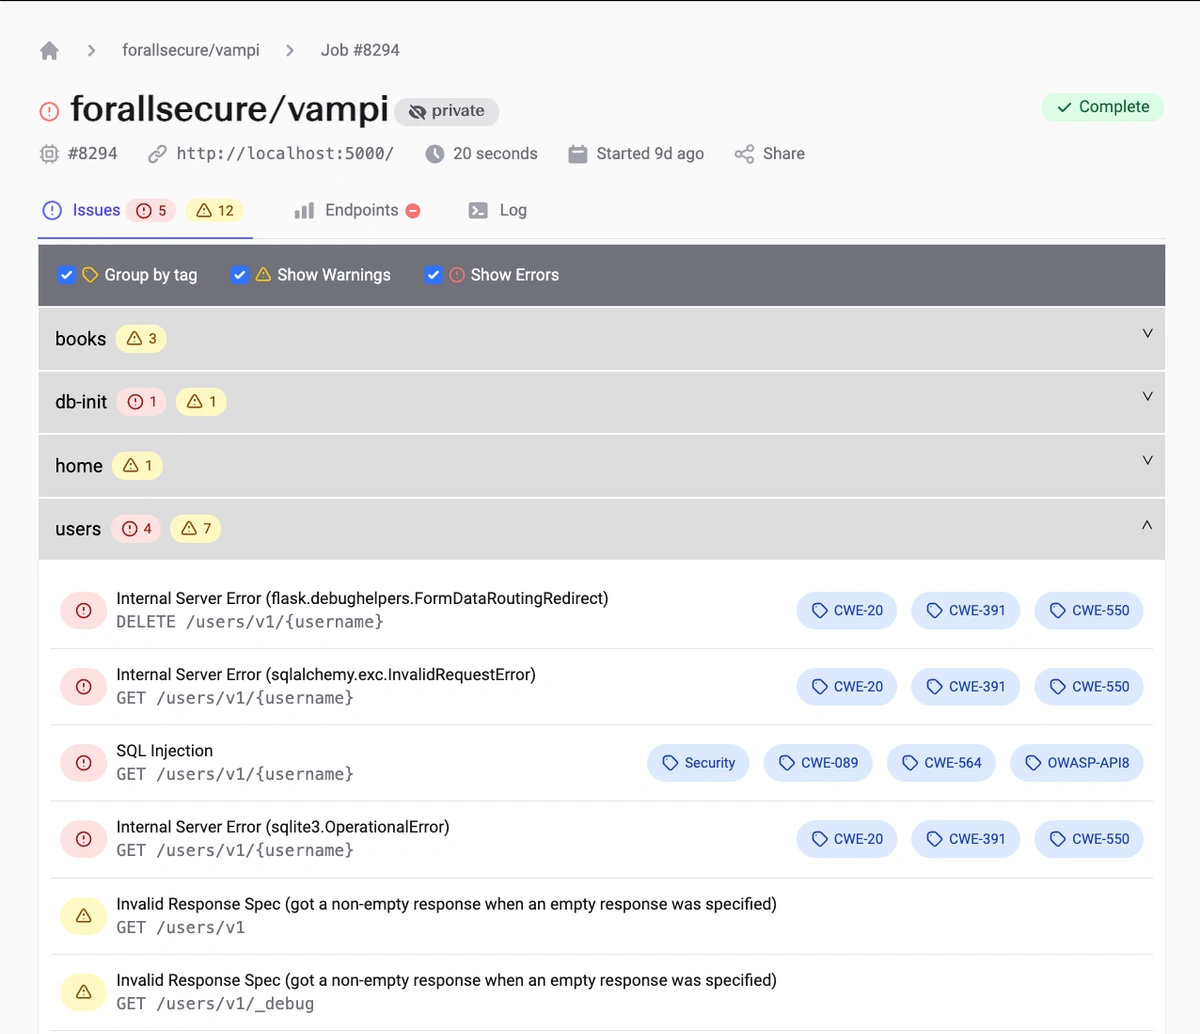Click the red error icon for SQL Injection
1200x1034 pixels.
pos(84,763)
